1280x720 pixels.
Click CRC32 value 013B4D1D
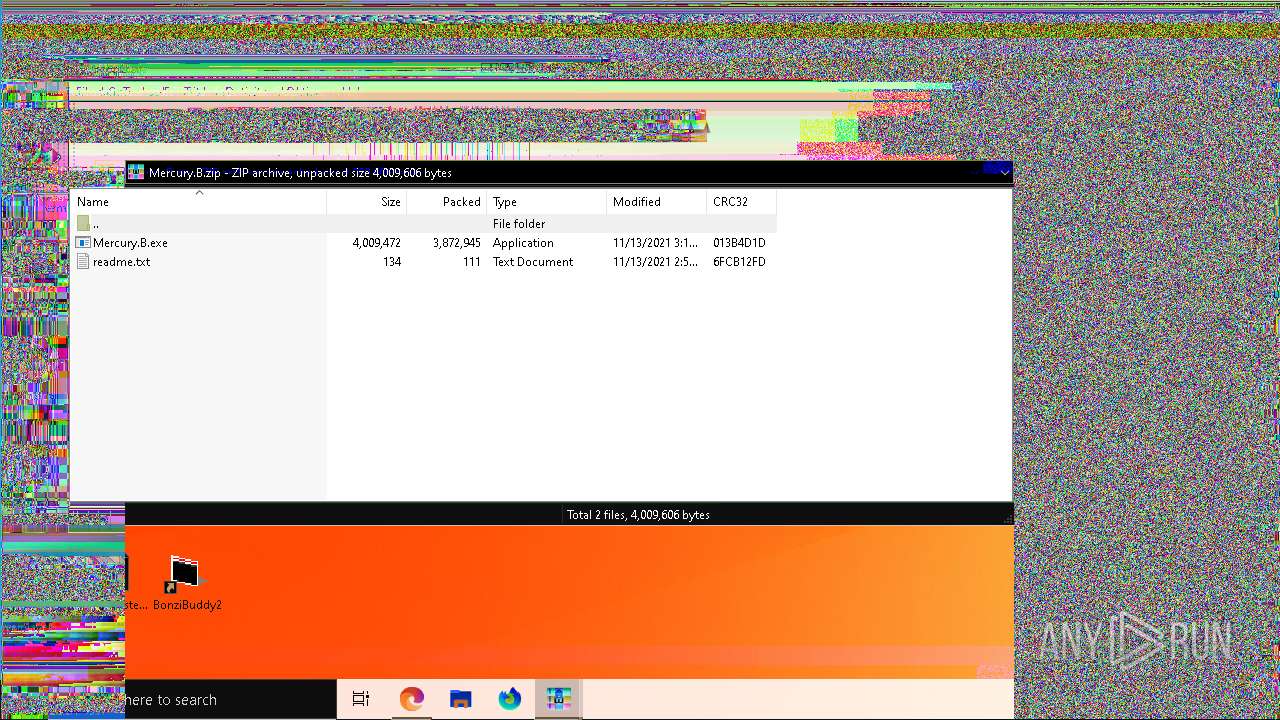tap(739, 243)
